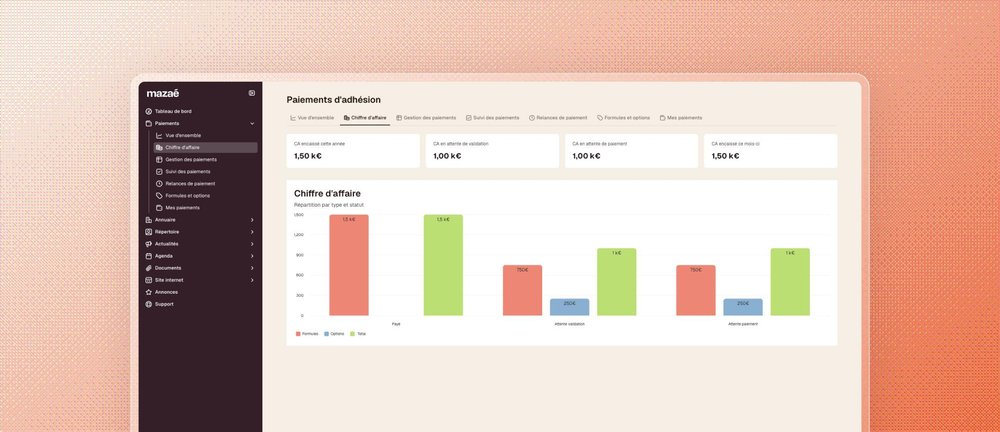Screen dimensions: 1000x432
Task: Click the Payé axis label
Action: coord(396,324)
